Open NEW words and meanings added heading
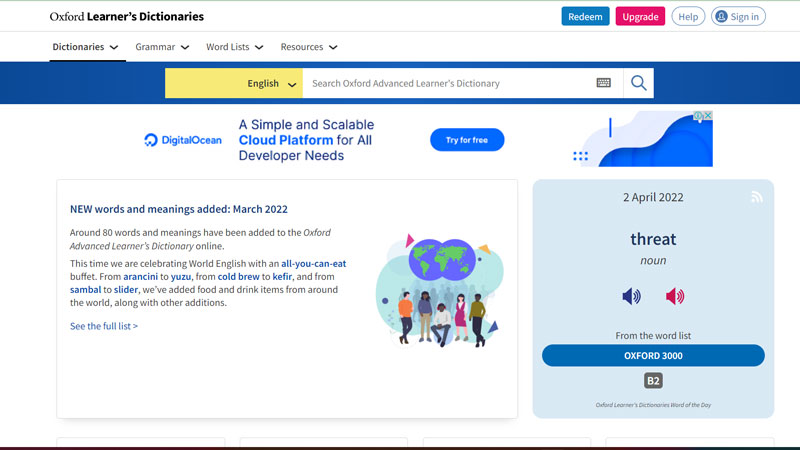Screen dimensions: 800x450 click(179, 209)
